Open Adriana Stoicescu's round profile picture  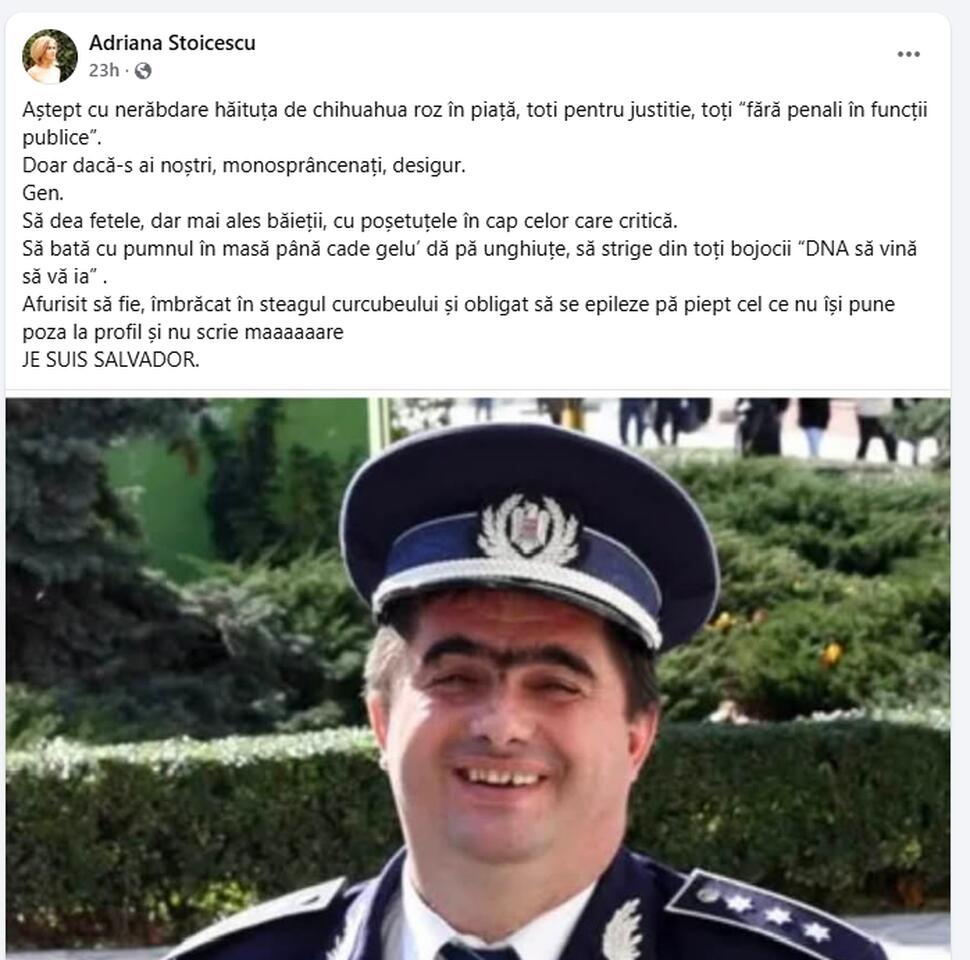coord(49,56)
